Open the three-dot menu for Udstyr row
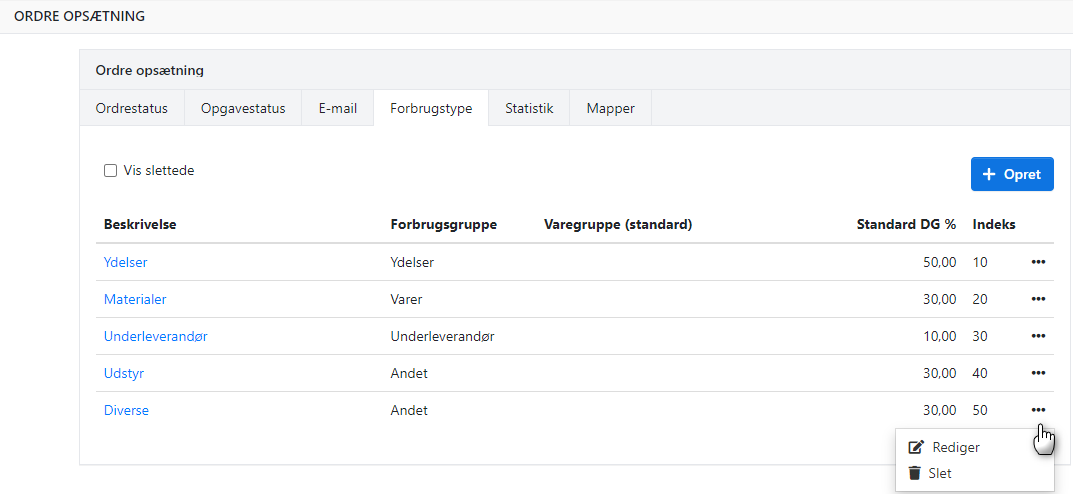This screenshot has width=1073, height=494. pyautogui.click(x=1038, y=373)
